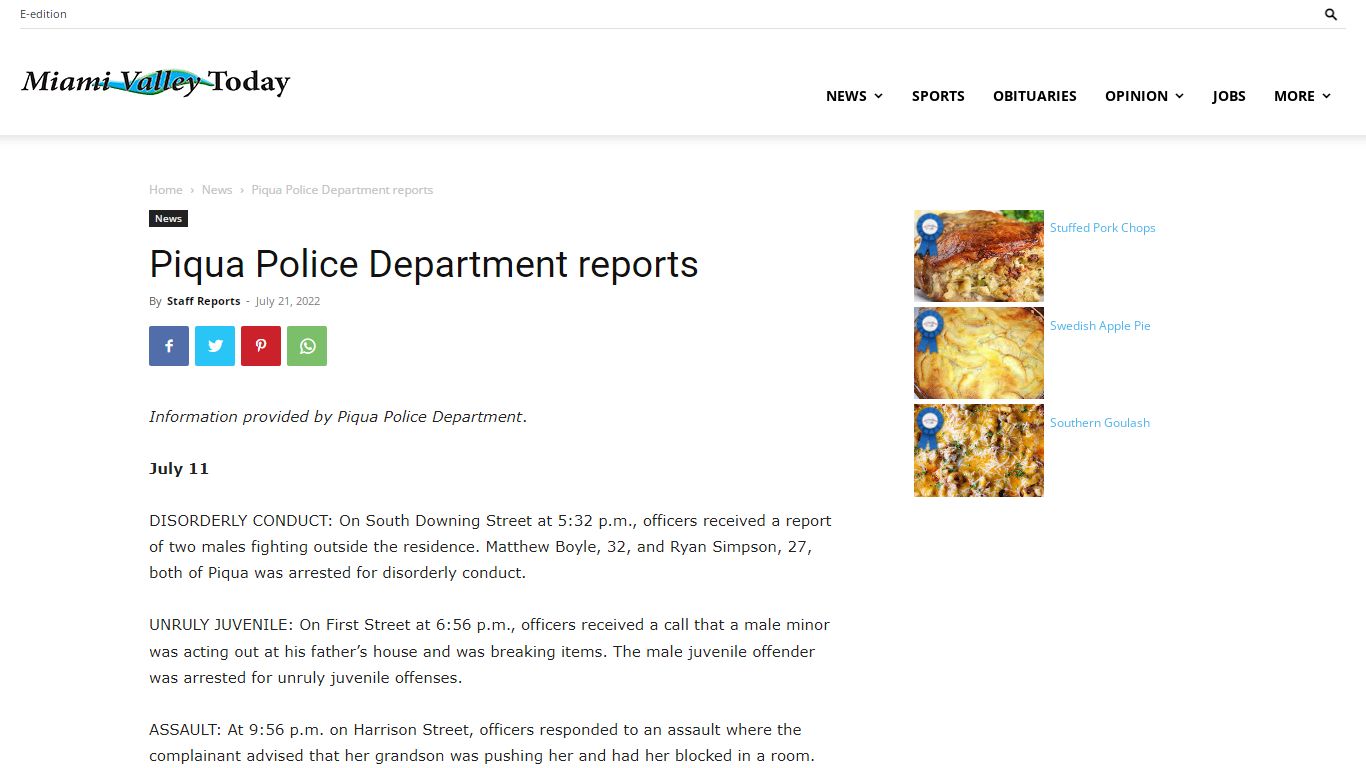Viewport: 1366px width, 768px height.
Task: Click the Piqua Police Department reports breadcrumb text
Action: click(342, 190)
